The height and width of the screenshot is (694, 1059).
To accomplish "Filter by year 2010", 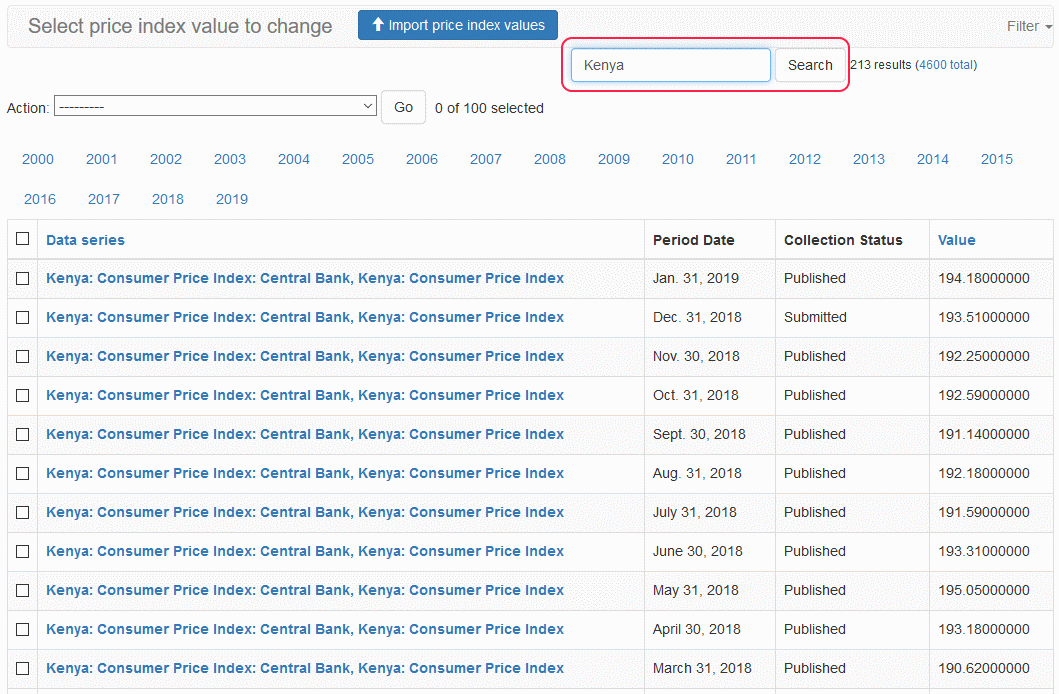I will point(677,159).
